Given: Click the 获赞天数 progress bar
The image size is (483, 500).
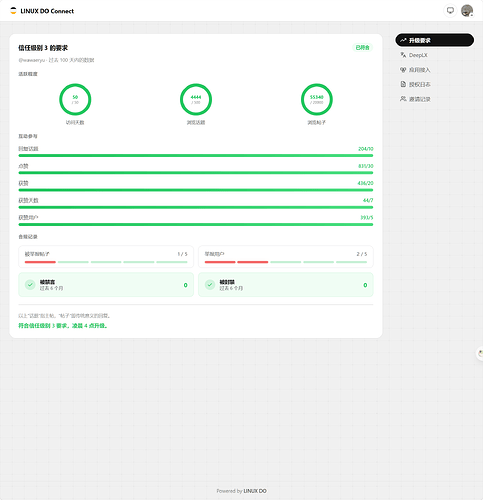Looking at the screenshot, I should (x=196, y=207).
